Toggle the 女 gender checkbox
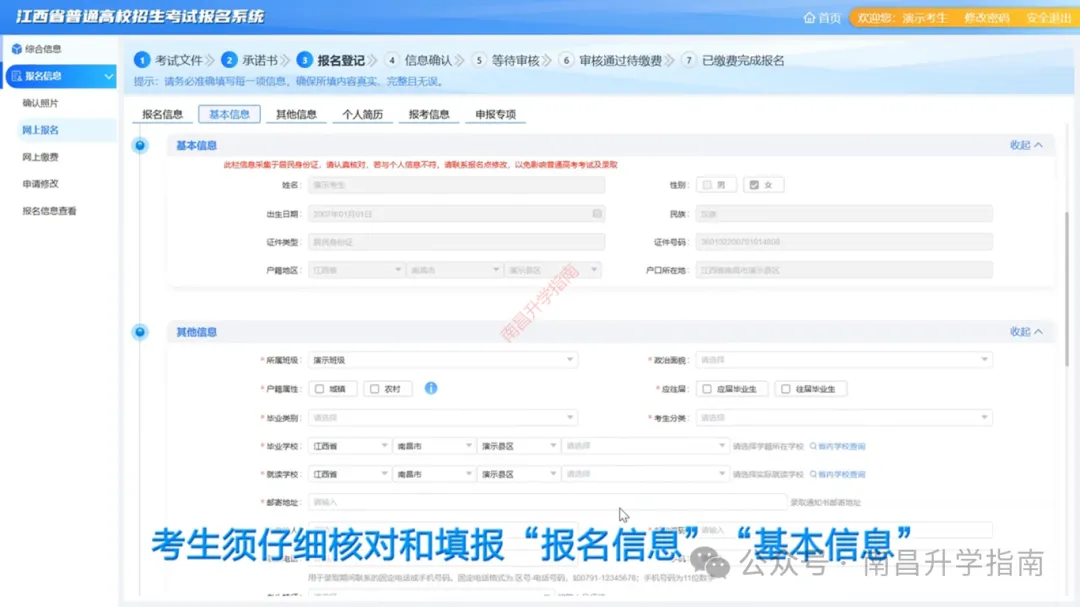Viewport: 1080px width, 607px height. tap(754, 185)
